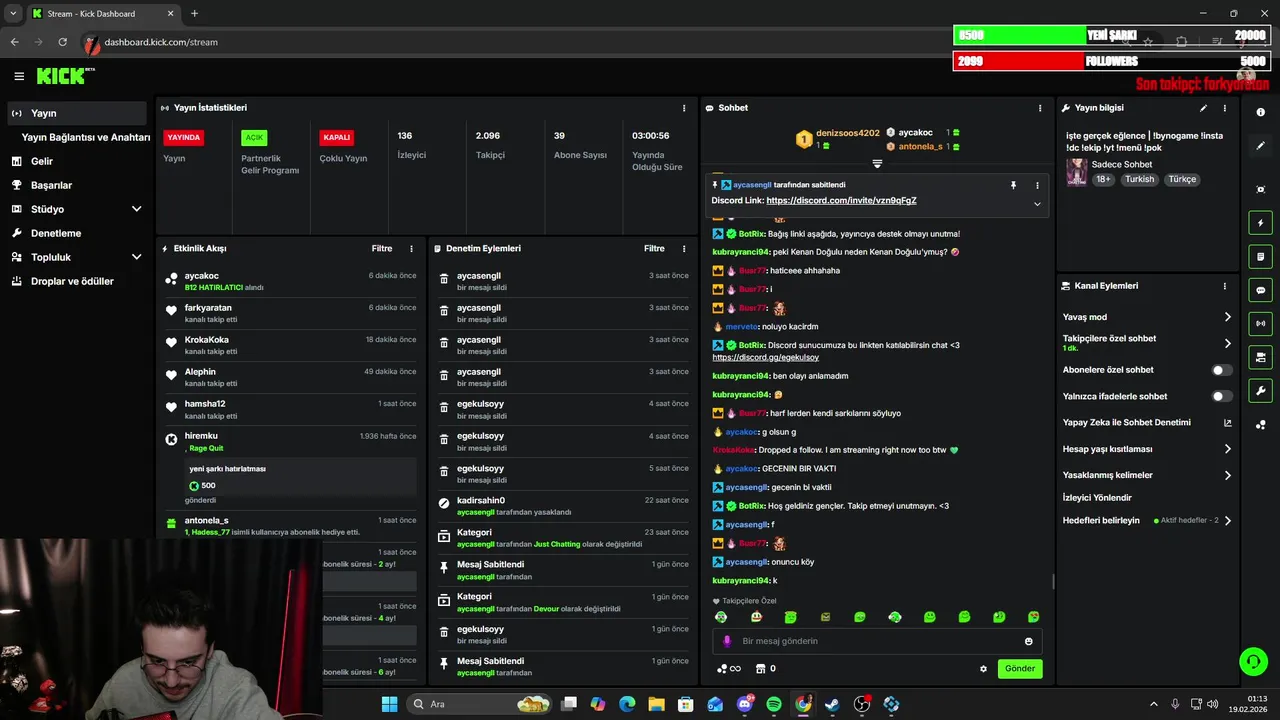Viewport: 1280px width, 720px height.
Task: Click the green support headset button
Action: (1252, 661)
